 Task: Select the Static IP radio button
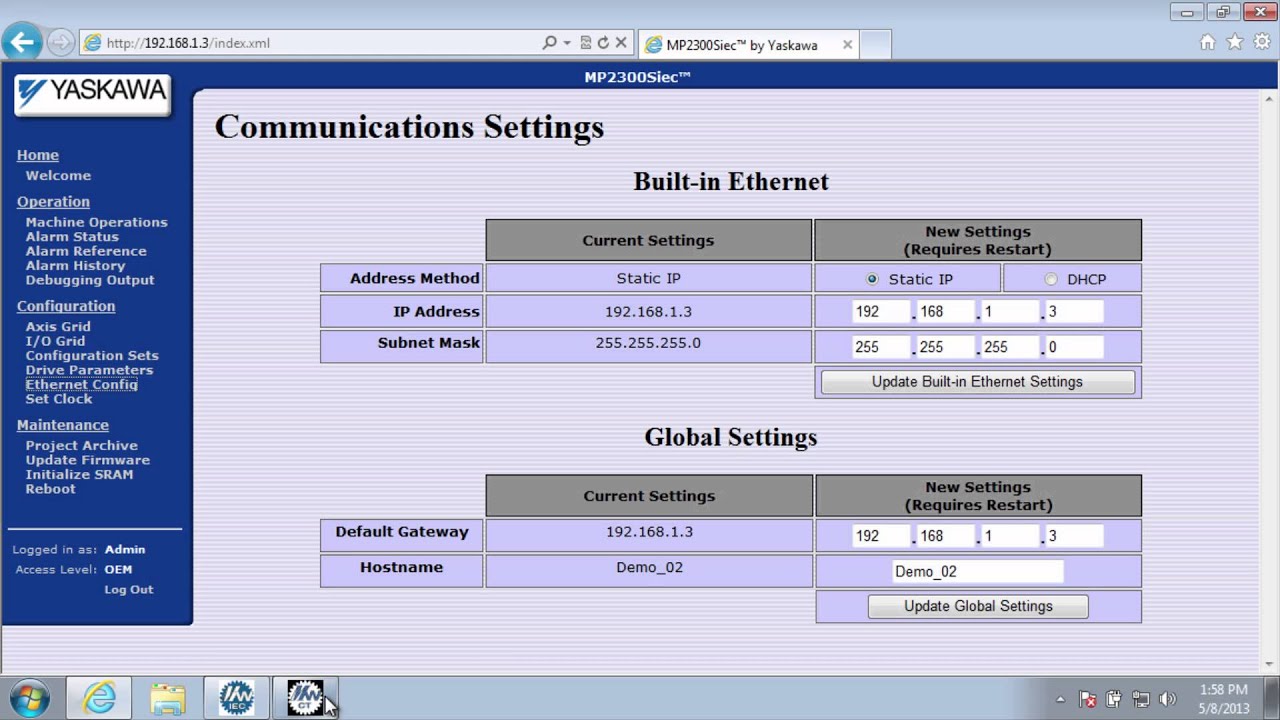[x=872, y=279]
